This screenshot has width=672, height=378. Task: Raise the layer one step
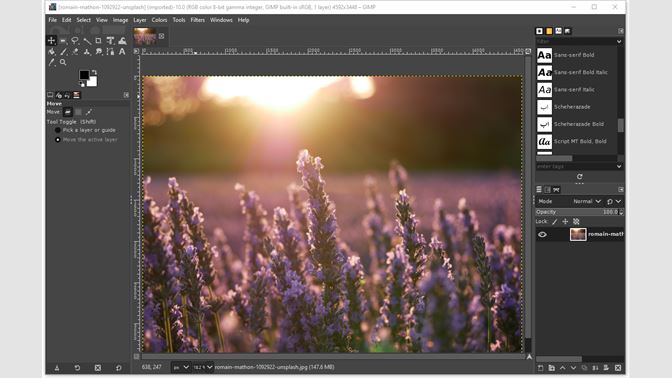563,368
